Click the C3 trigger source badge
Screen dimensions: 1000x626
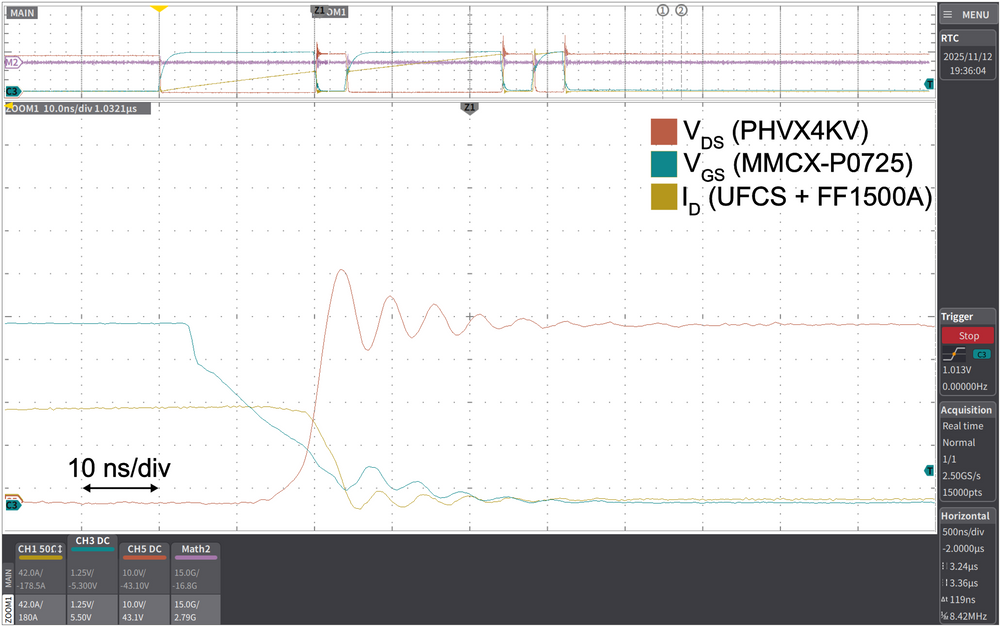984,354
